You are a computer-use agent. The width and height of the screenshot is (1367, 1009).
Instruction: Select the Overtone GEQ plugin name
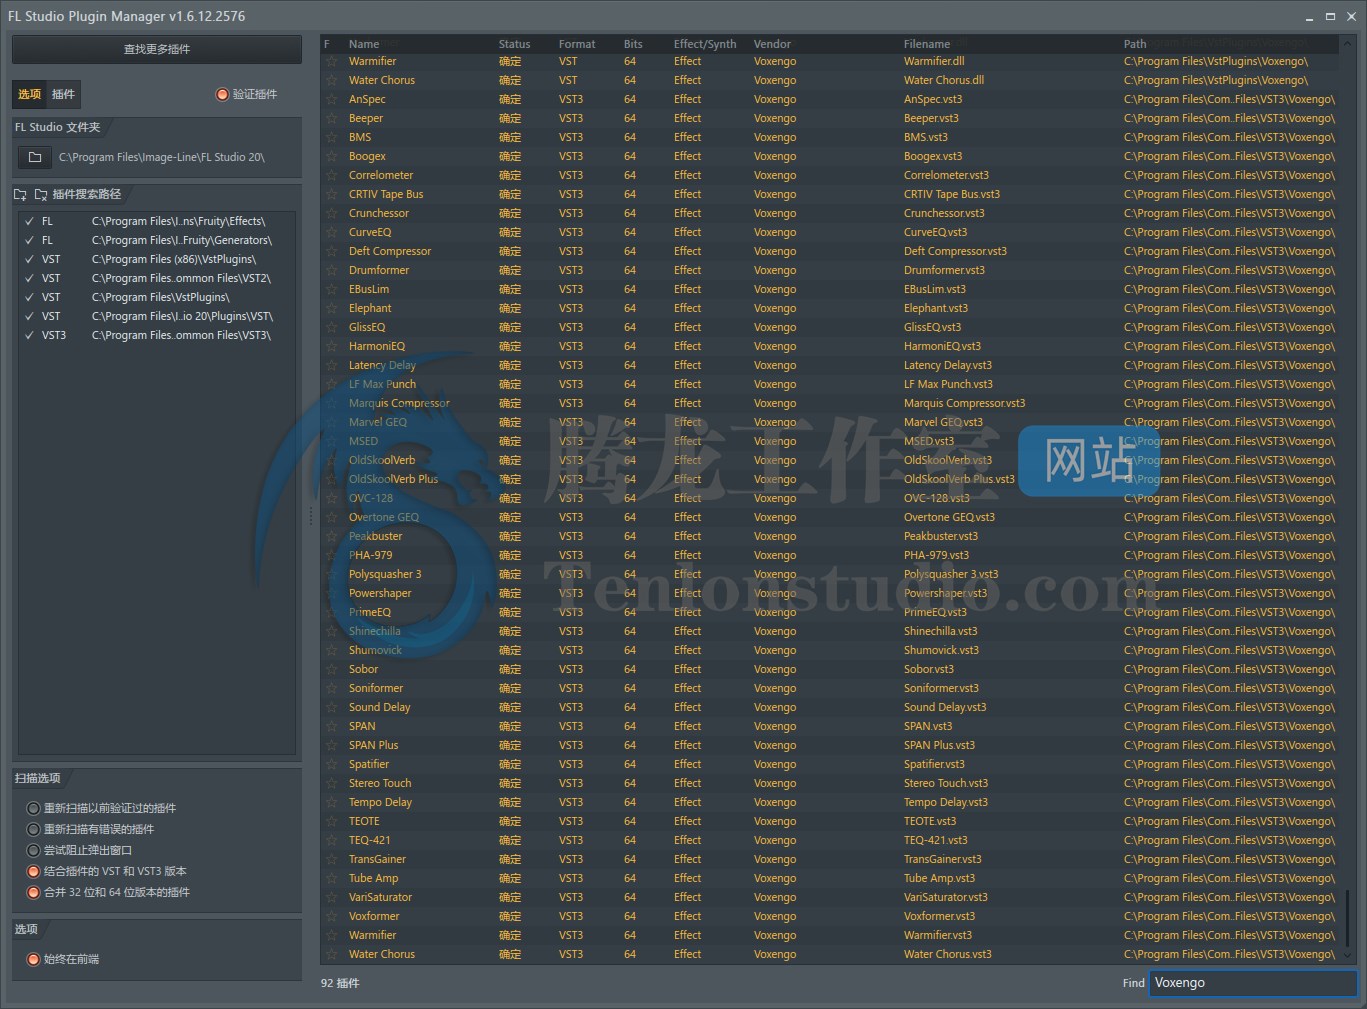point(384,517)
